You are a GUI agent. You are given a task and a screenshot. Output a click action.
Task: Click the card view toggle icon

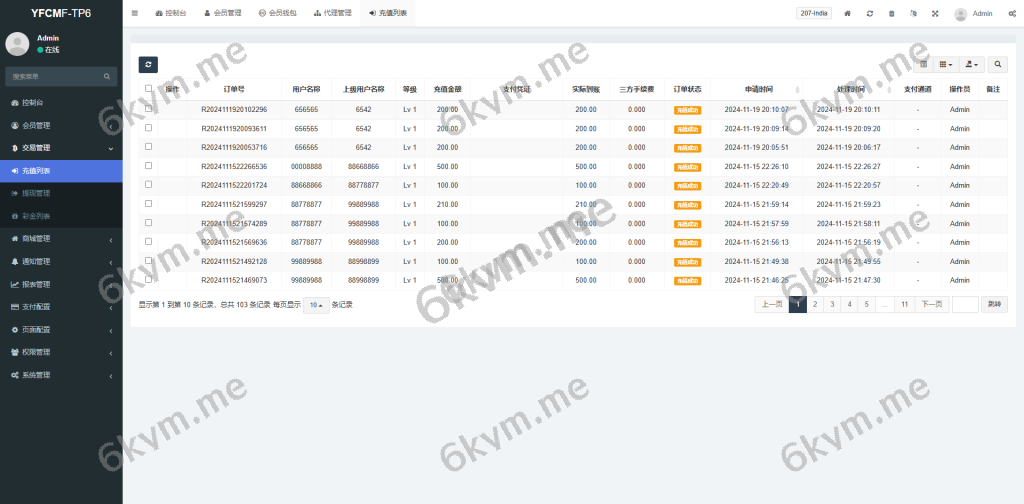pyautogui.click(x=924, y=64)
